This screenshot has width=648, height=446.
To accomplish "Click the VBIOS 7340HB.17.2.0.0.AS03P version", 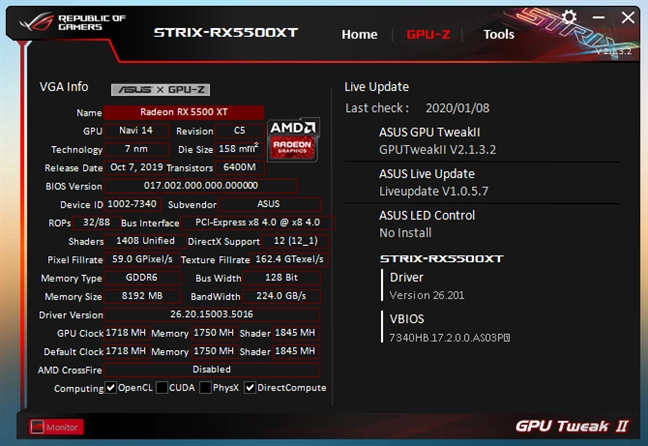I will [450, 338].
